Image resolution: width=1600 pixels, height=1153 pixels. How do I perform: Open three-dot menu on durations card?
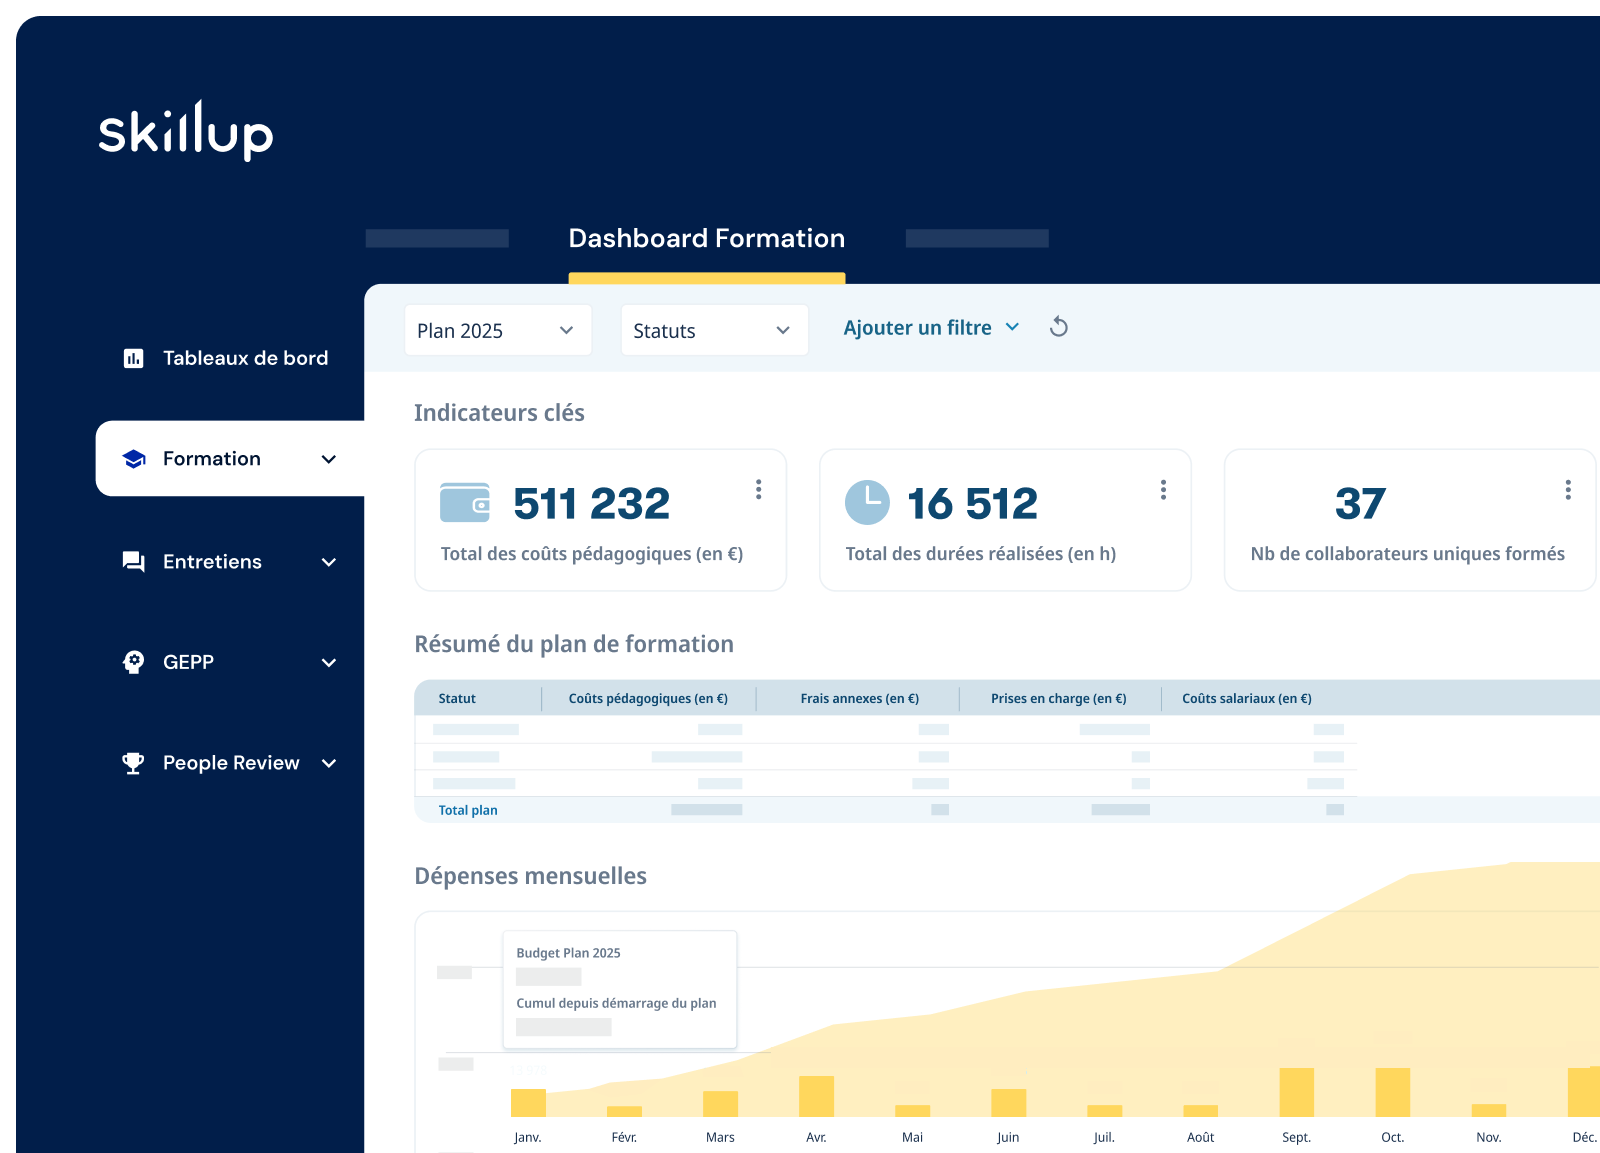point(1163,489)
